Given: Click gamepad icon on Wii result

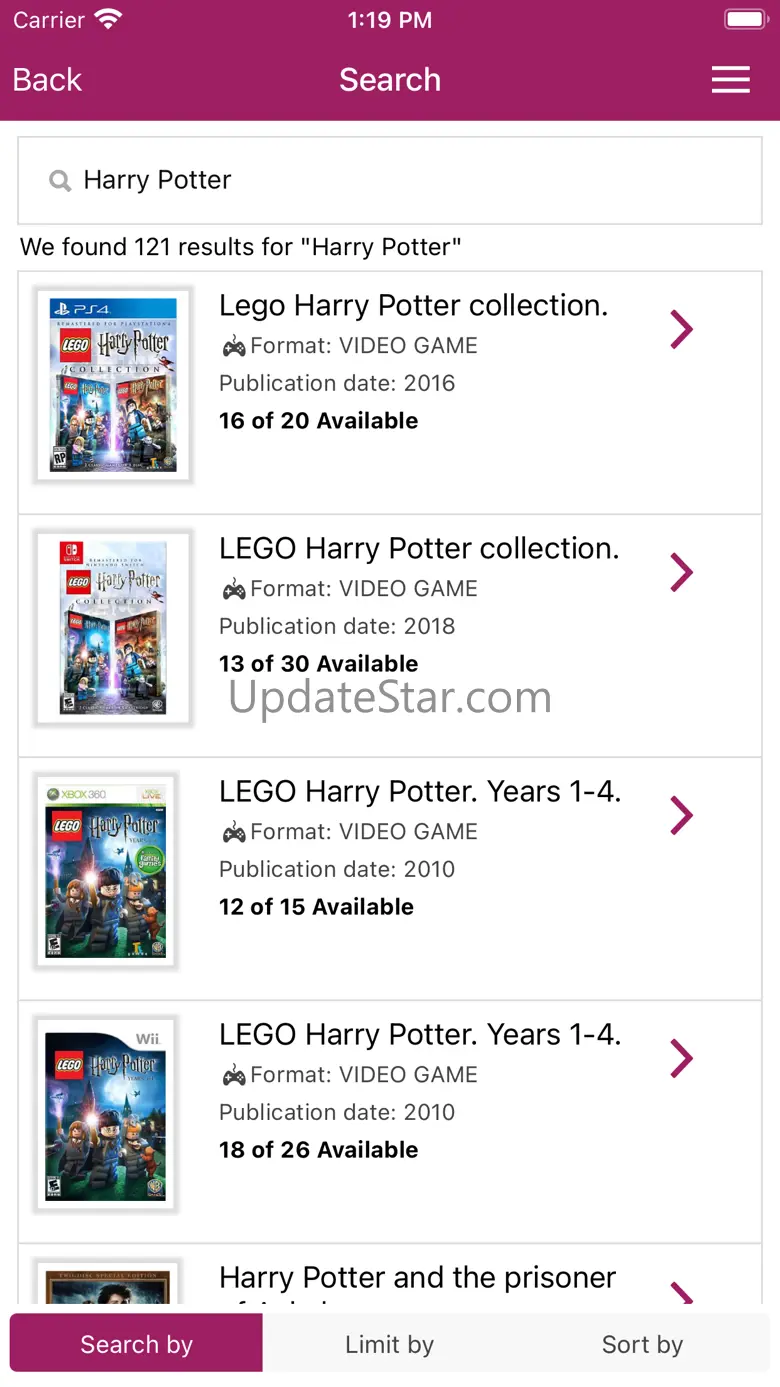Looking at the screenshot, I should (233, 1076).
